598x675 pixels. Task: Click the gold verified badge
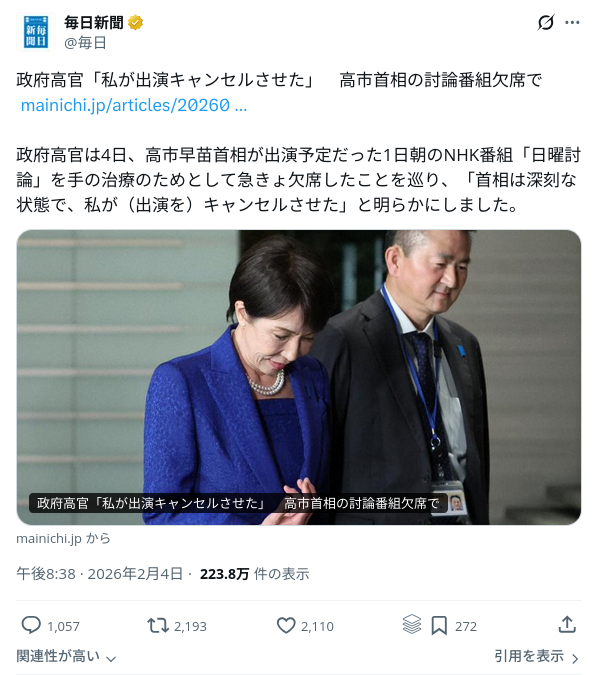click(136, 22)
